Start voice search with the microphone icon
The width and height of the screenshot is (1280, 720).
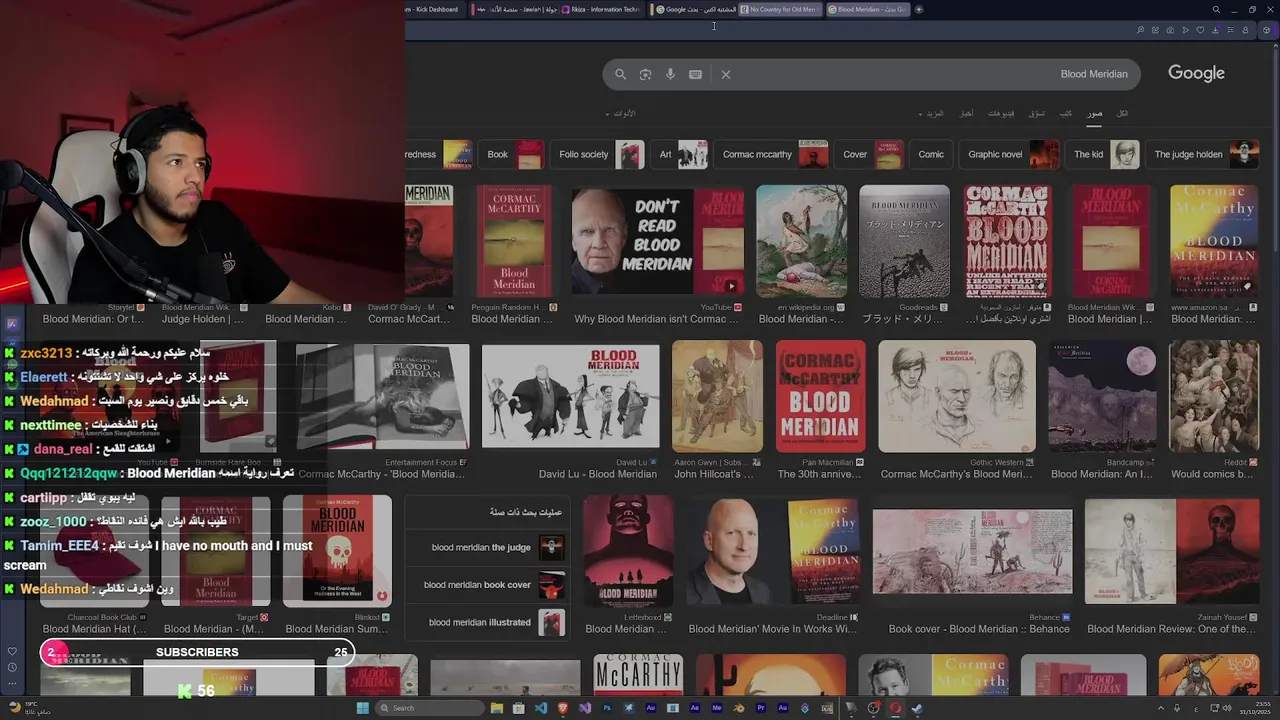click(x=670, y=74)
